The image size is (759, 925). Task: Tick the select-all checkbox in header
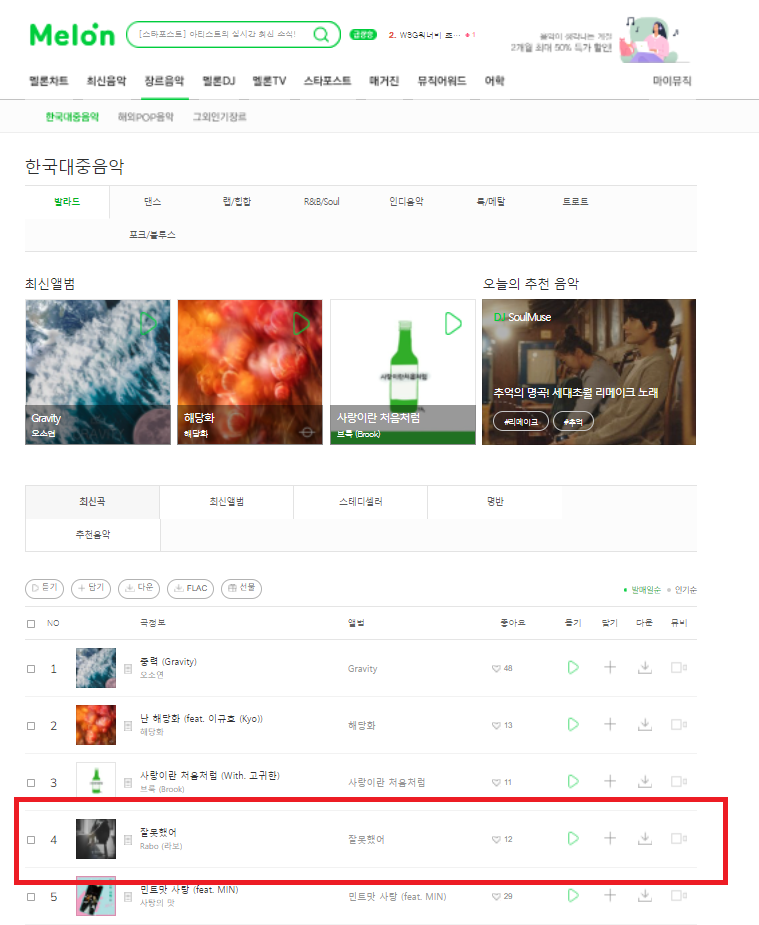tap(31, 624)
